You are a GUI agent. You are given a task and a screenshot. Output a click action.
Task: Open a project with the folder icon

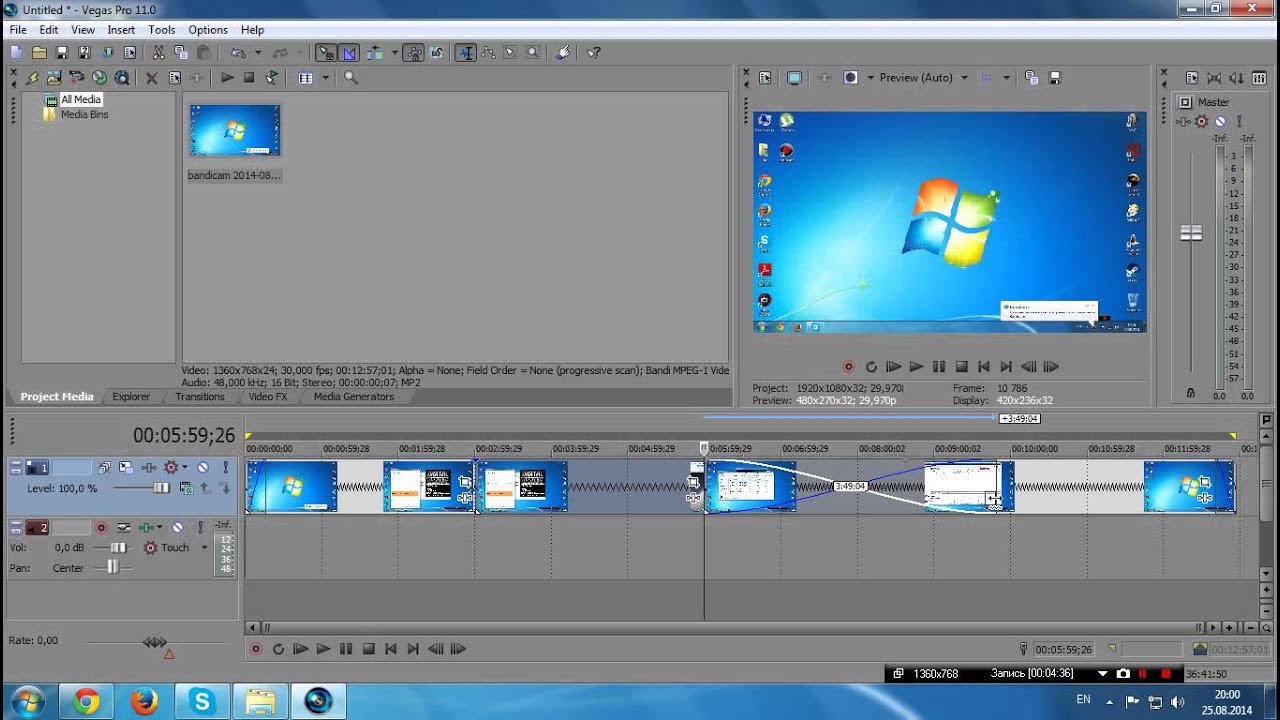(x=39, y=53)
